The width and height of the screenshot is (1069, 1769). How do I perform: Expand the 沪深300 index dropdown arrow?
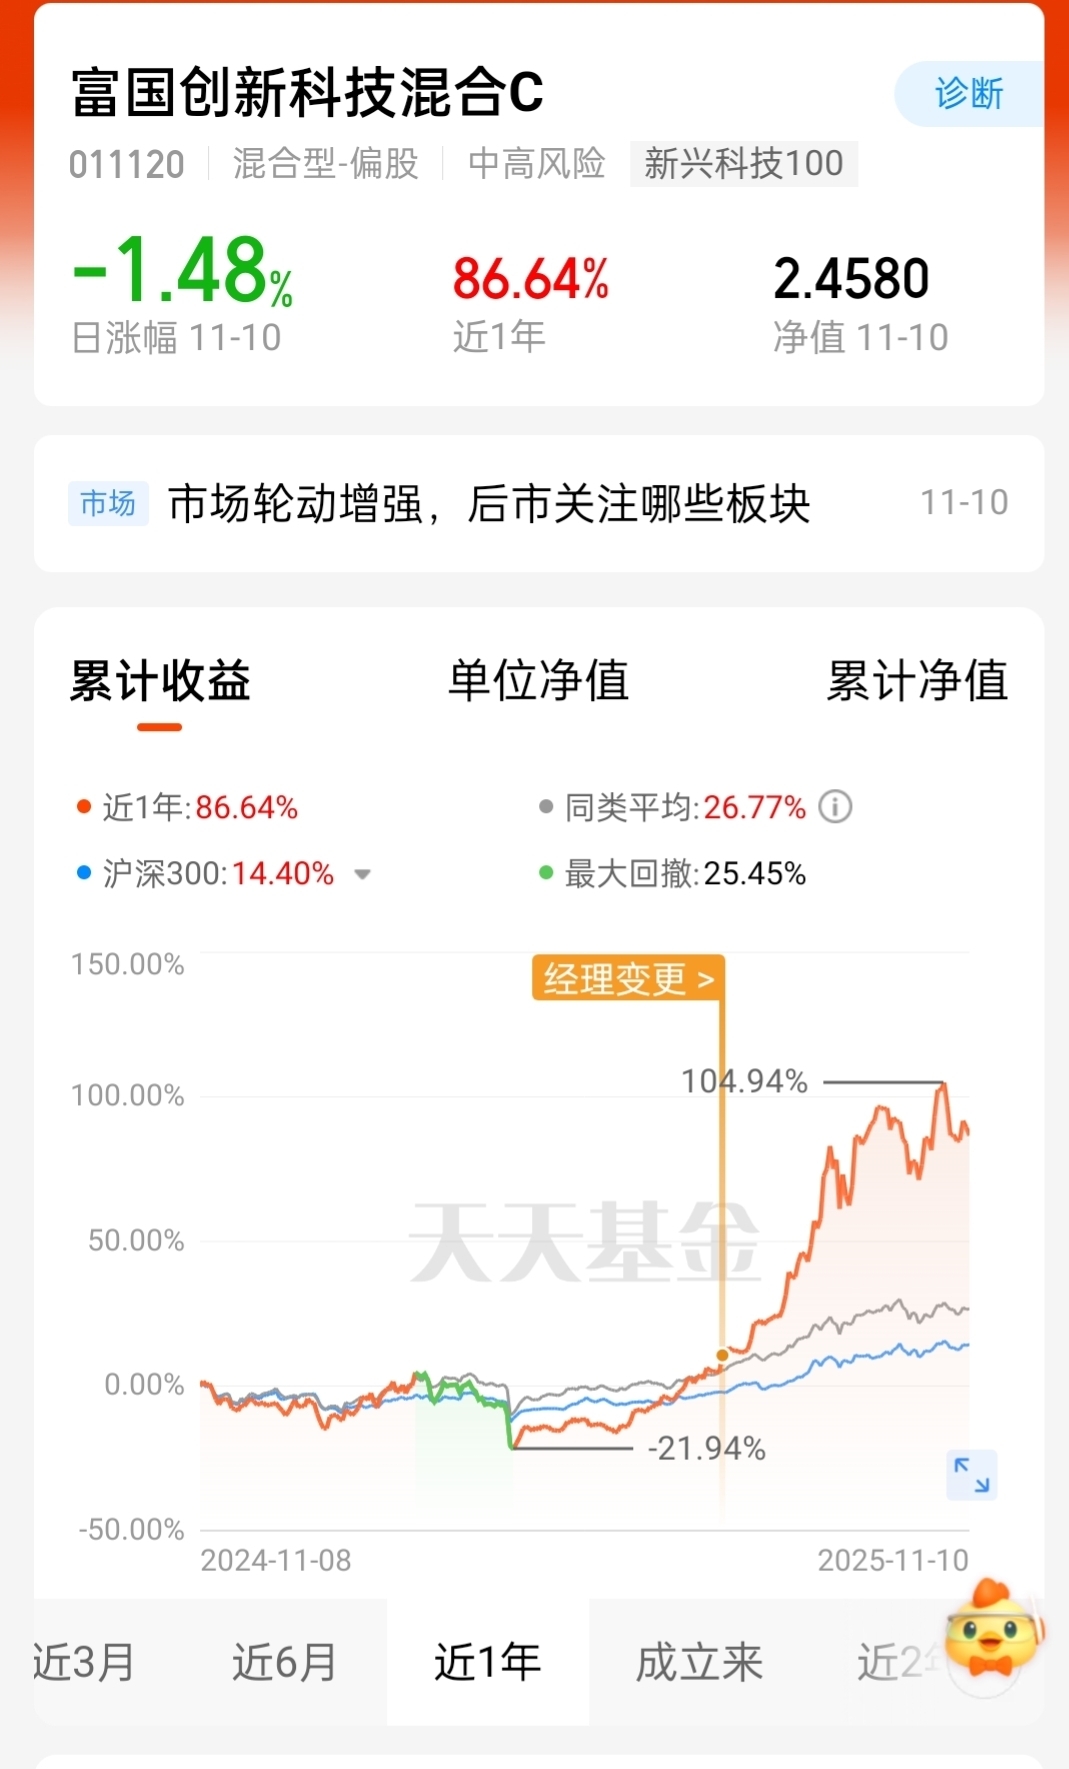point(362,874)
